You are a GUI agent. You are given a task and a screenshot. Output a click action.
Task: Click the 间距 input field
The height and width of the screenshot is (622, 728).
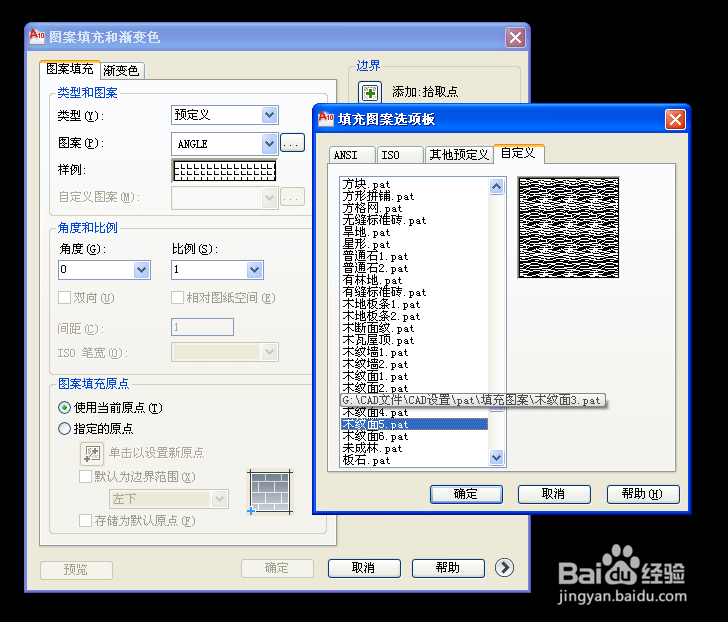(202, 327)
